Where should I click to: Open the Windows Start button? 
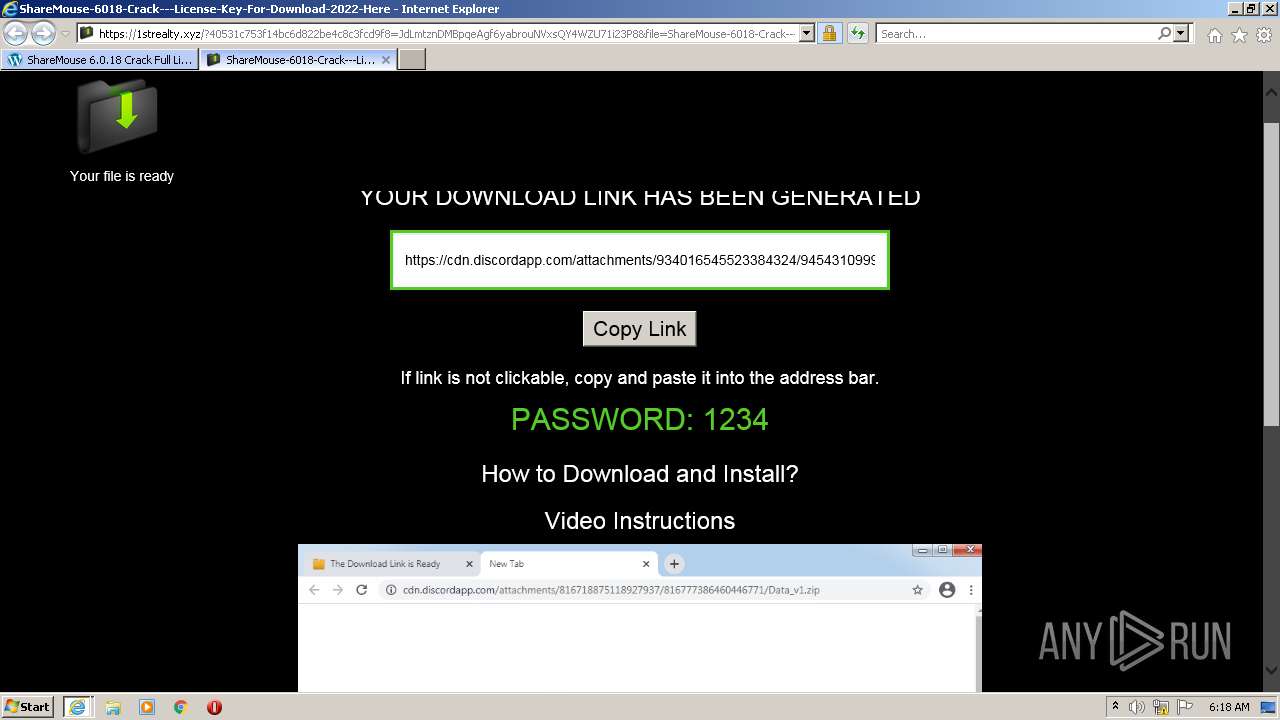tap(28, 706)
